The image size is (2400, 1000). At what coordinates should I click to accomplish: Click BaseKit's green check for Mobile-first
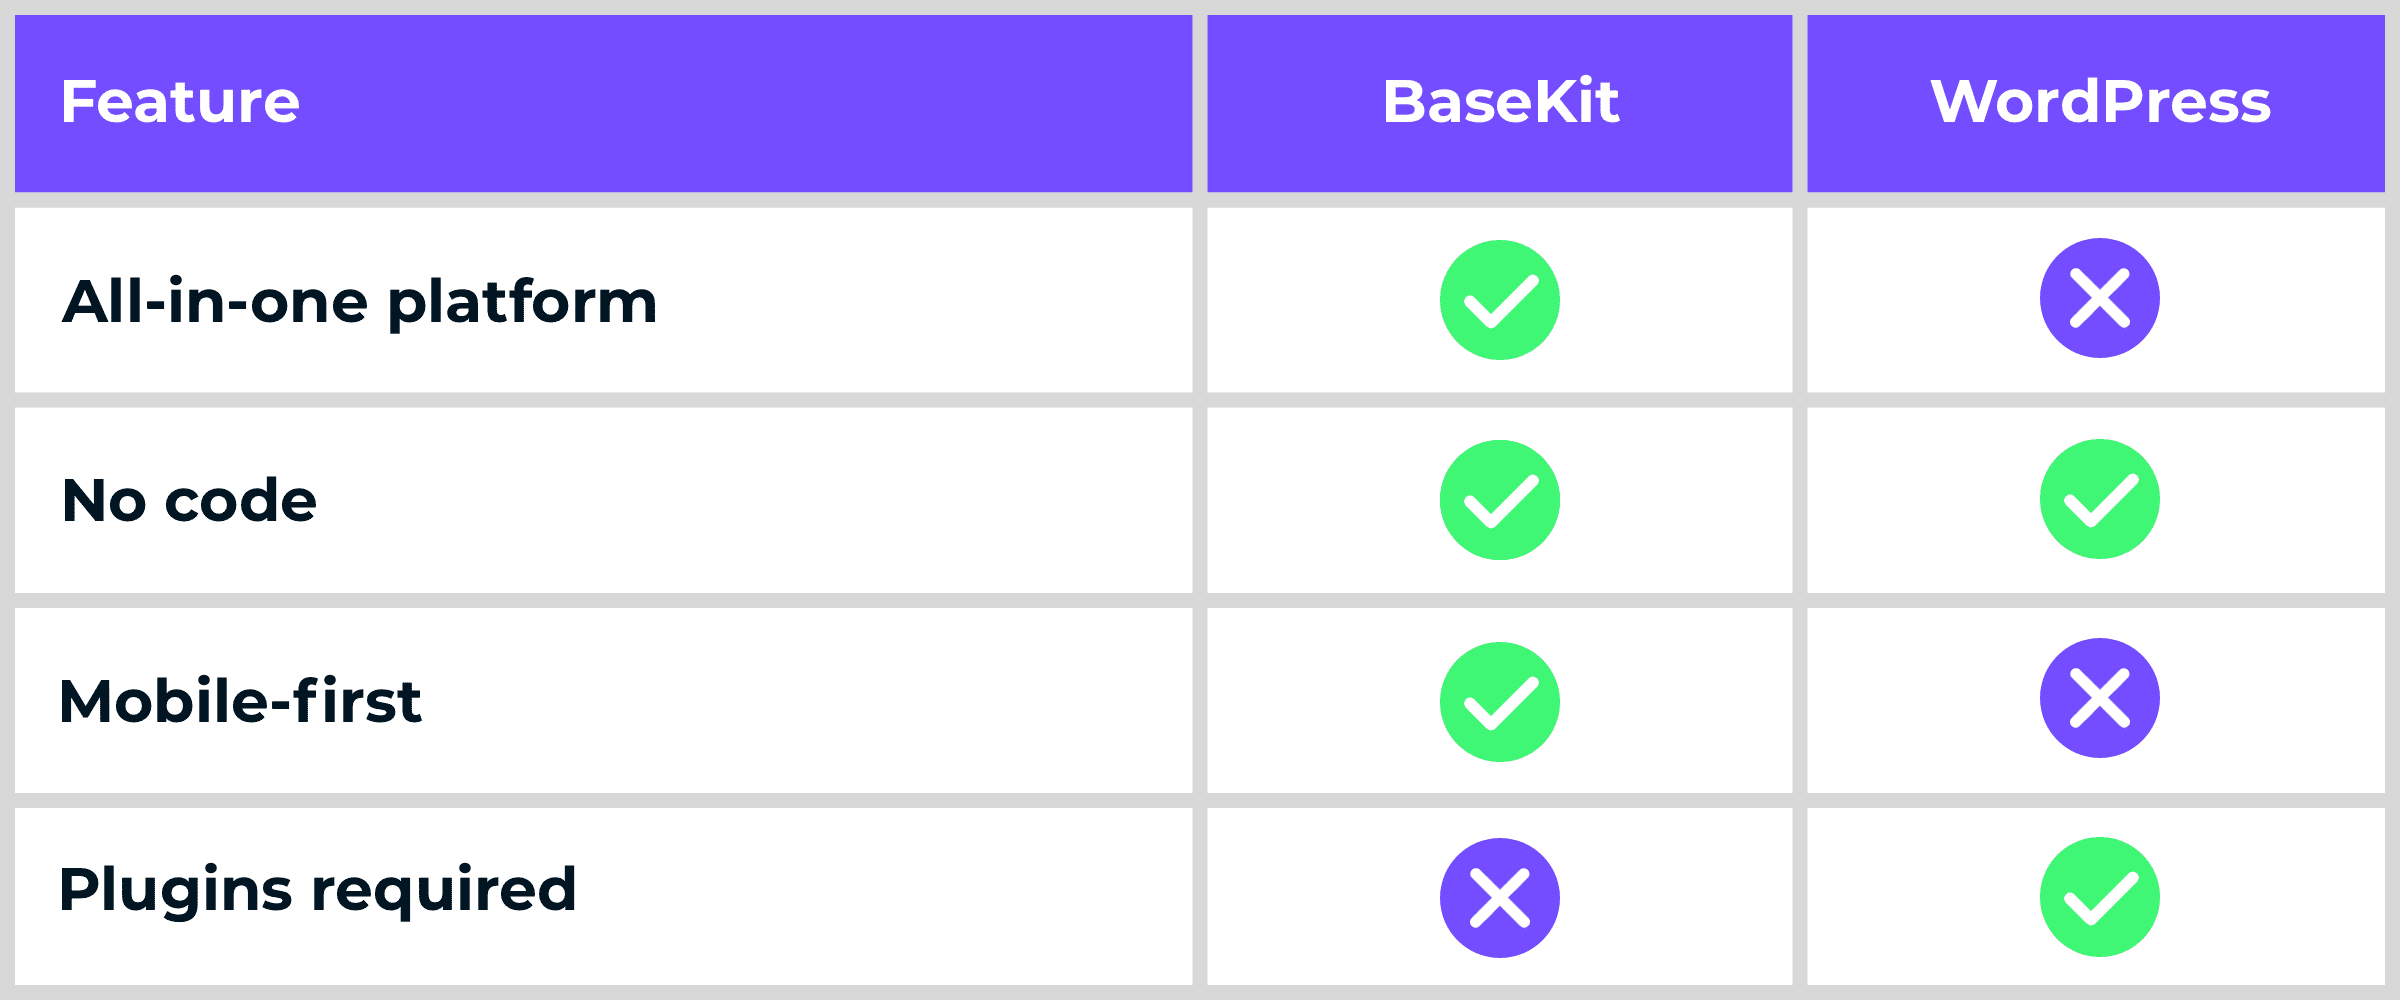[x=1499, y=702]
